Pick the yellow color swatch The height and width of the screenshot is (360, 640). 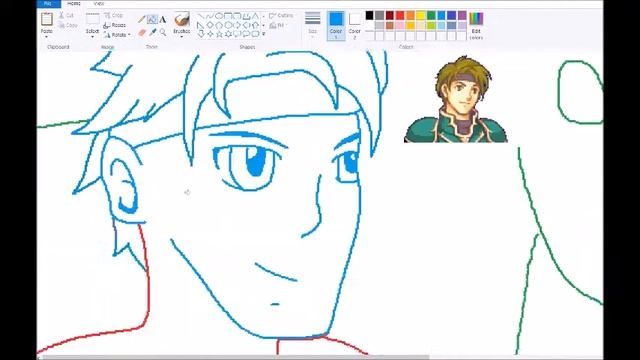click(421, 16)
